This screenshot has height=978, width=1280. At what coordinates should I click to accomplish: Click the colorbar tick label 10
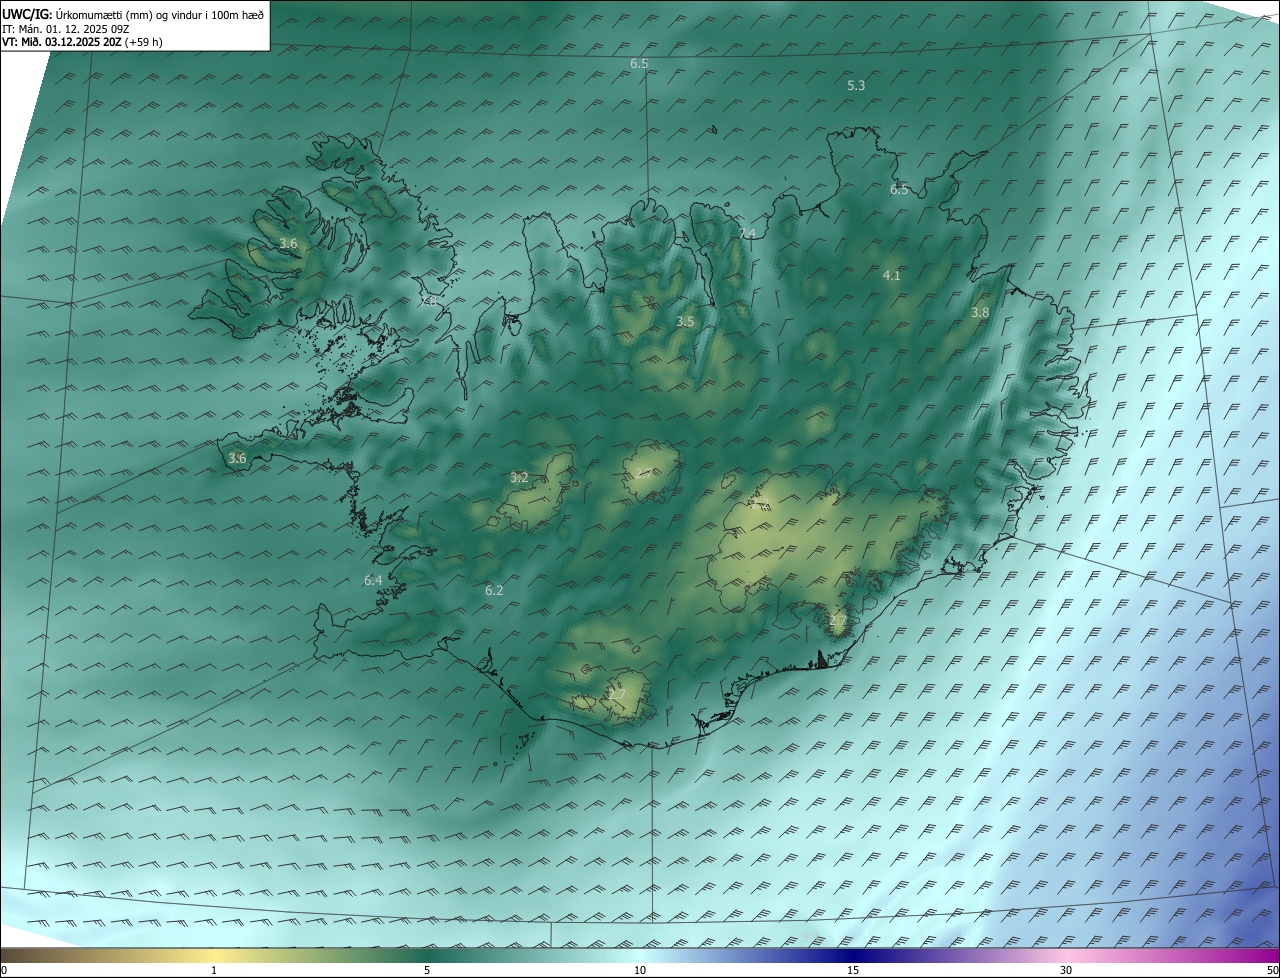click(x=640, y=971)
